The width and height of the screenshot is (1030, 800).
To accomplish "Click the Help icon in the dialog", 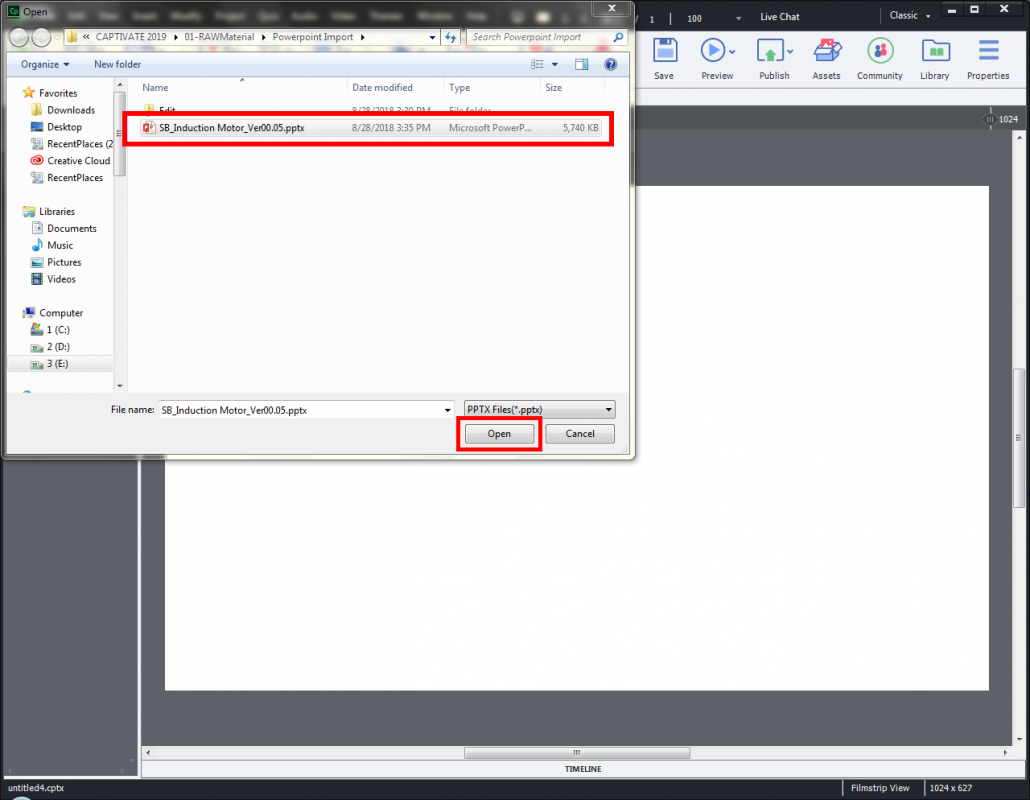I will tap(610, 63).
